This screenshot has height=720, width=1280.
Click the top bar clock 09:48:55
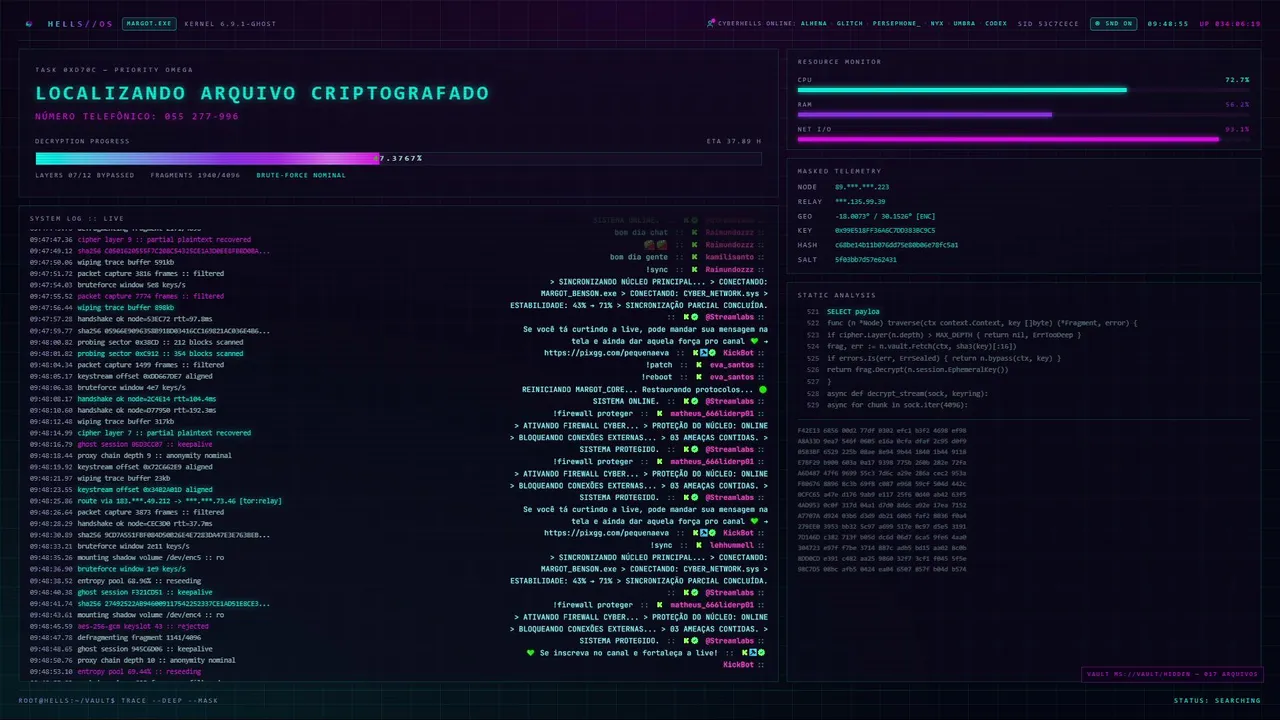pos(1168,23)
